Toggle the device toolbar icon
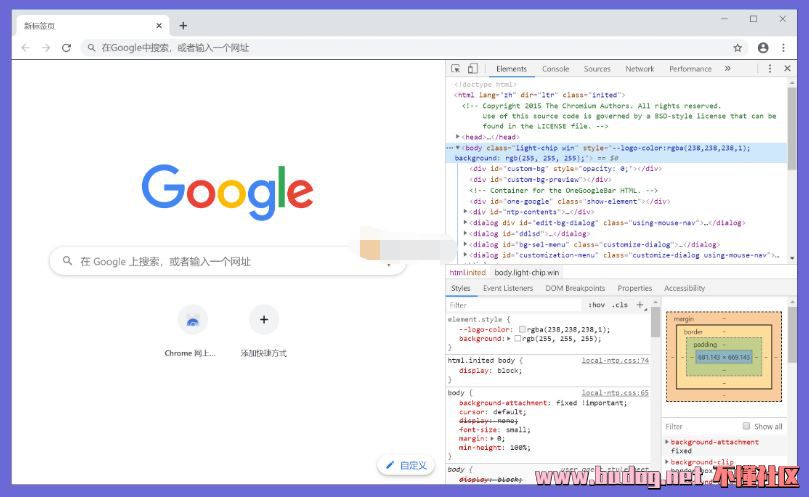 coord(472,69)
